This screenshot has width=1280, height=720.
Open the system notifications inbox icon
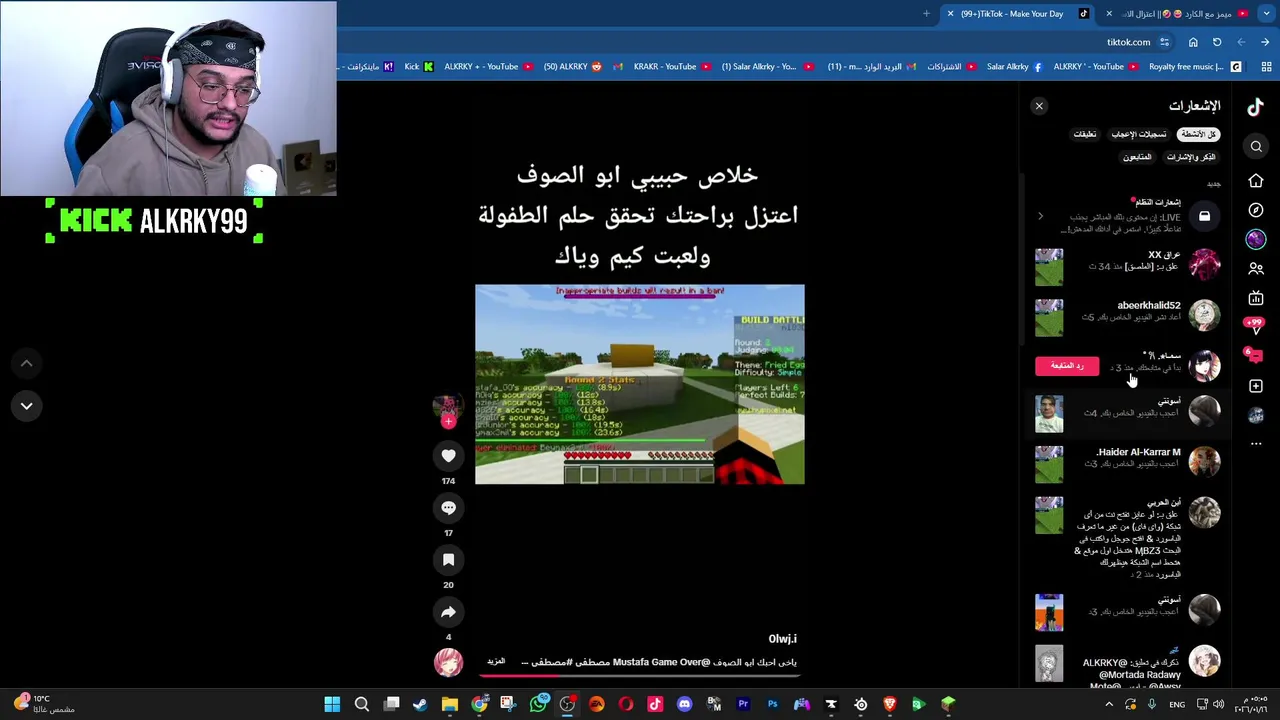1204,216
